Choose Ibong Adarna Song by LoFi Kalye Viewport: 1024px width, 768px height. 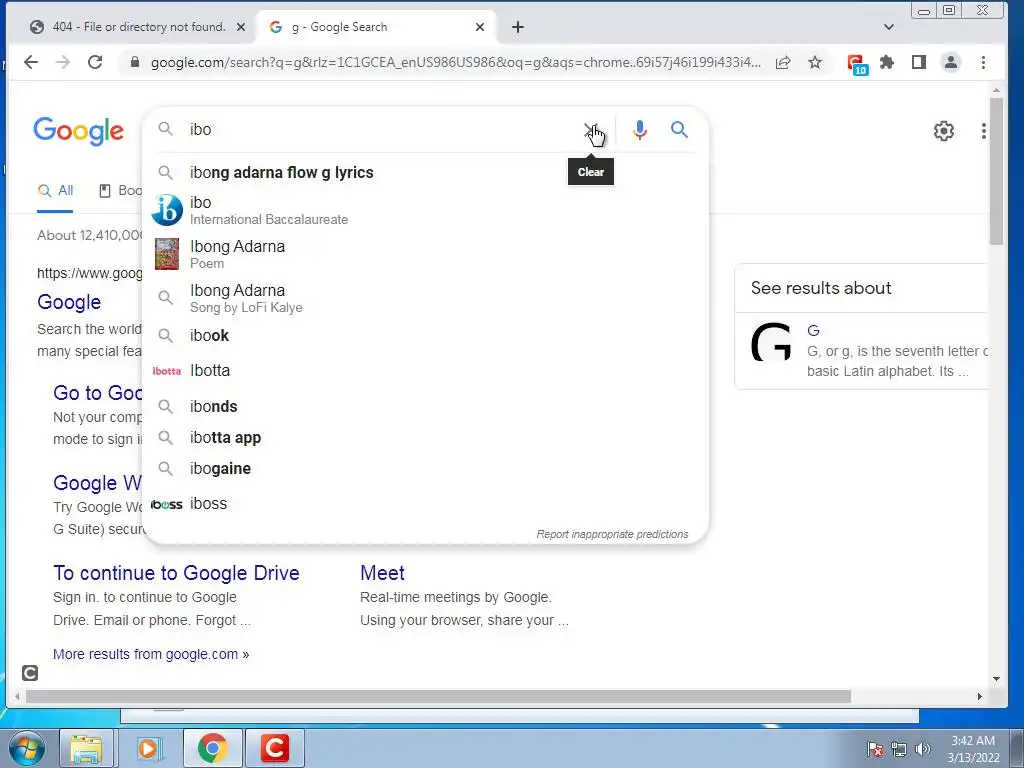click(x=425, y=298)
